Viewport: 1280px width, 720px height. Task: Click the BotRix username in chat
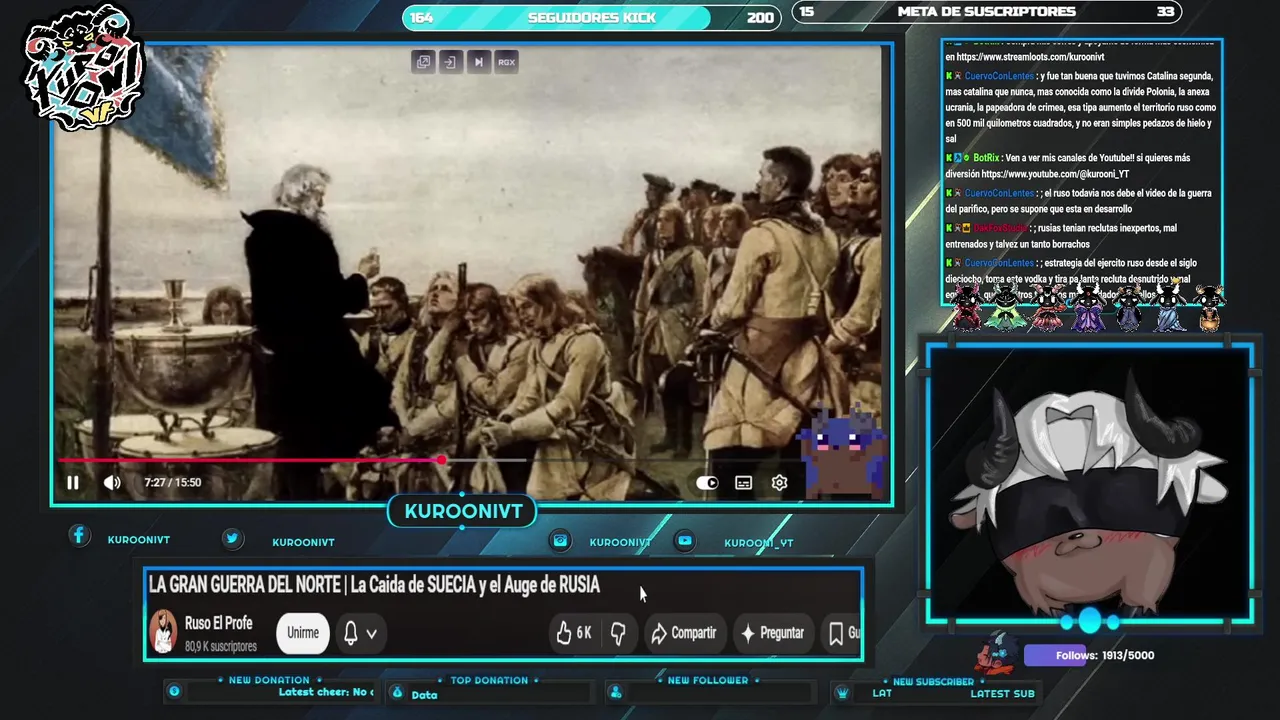click(986, 158)
